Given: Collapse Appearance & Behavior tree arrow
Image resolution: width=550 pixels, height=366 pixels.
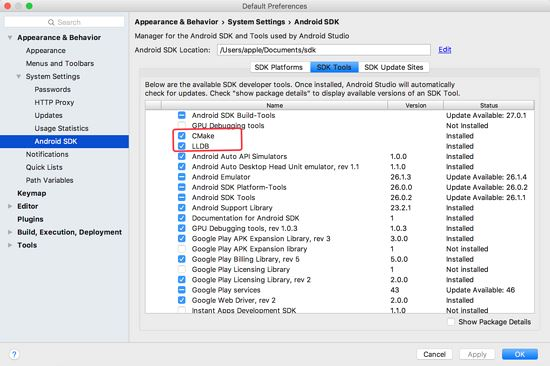Looking at the screenshot, I should pos(10,37).
